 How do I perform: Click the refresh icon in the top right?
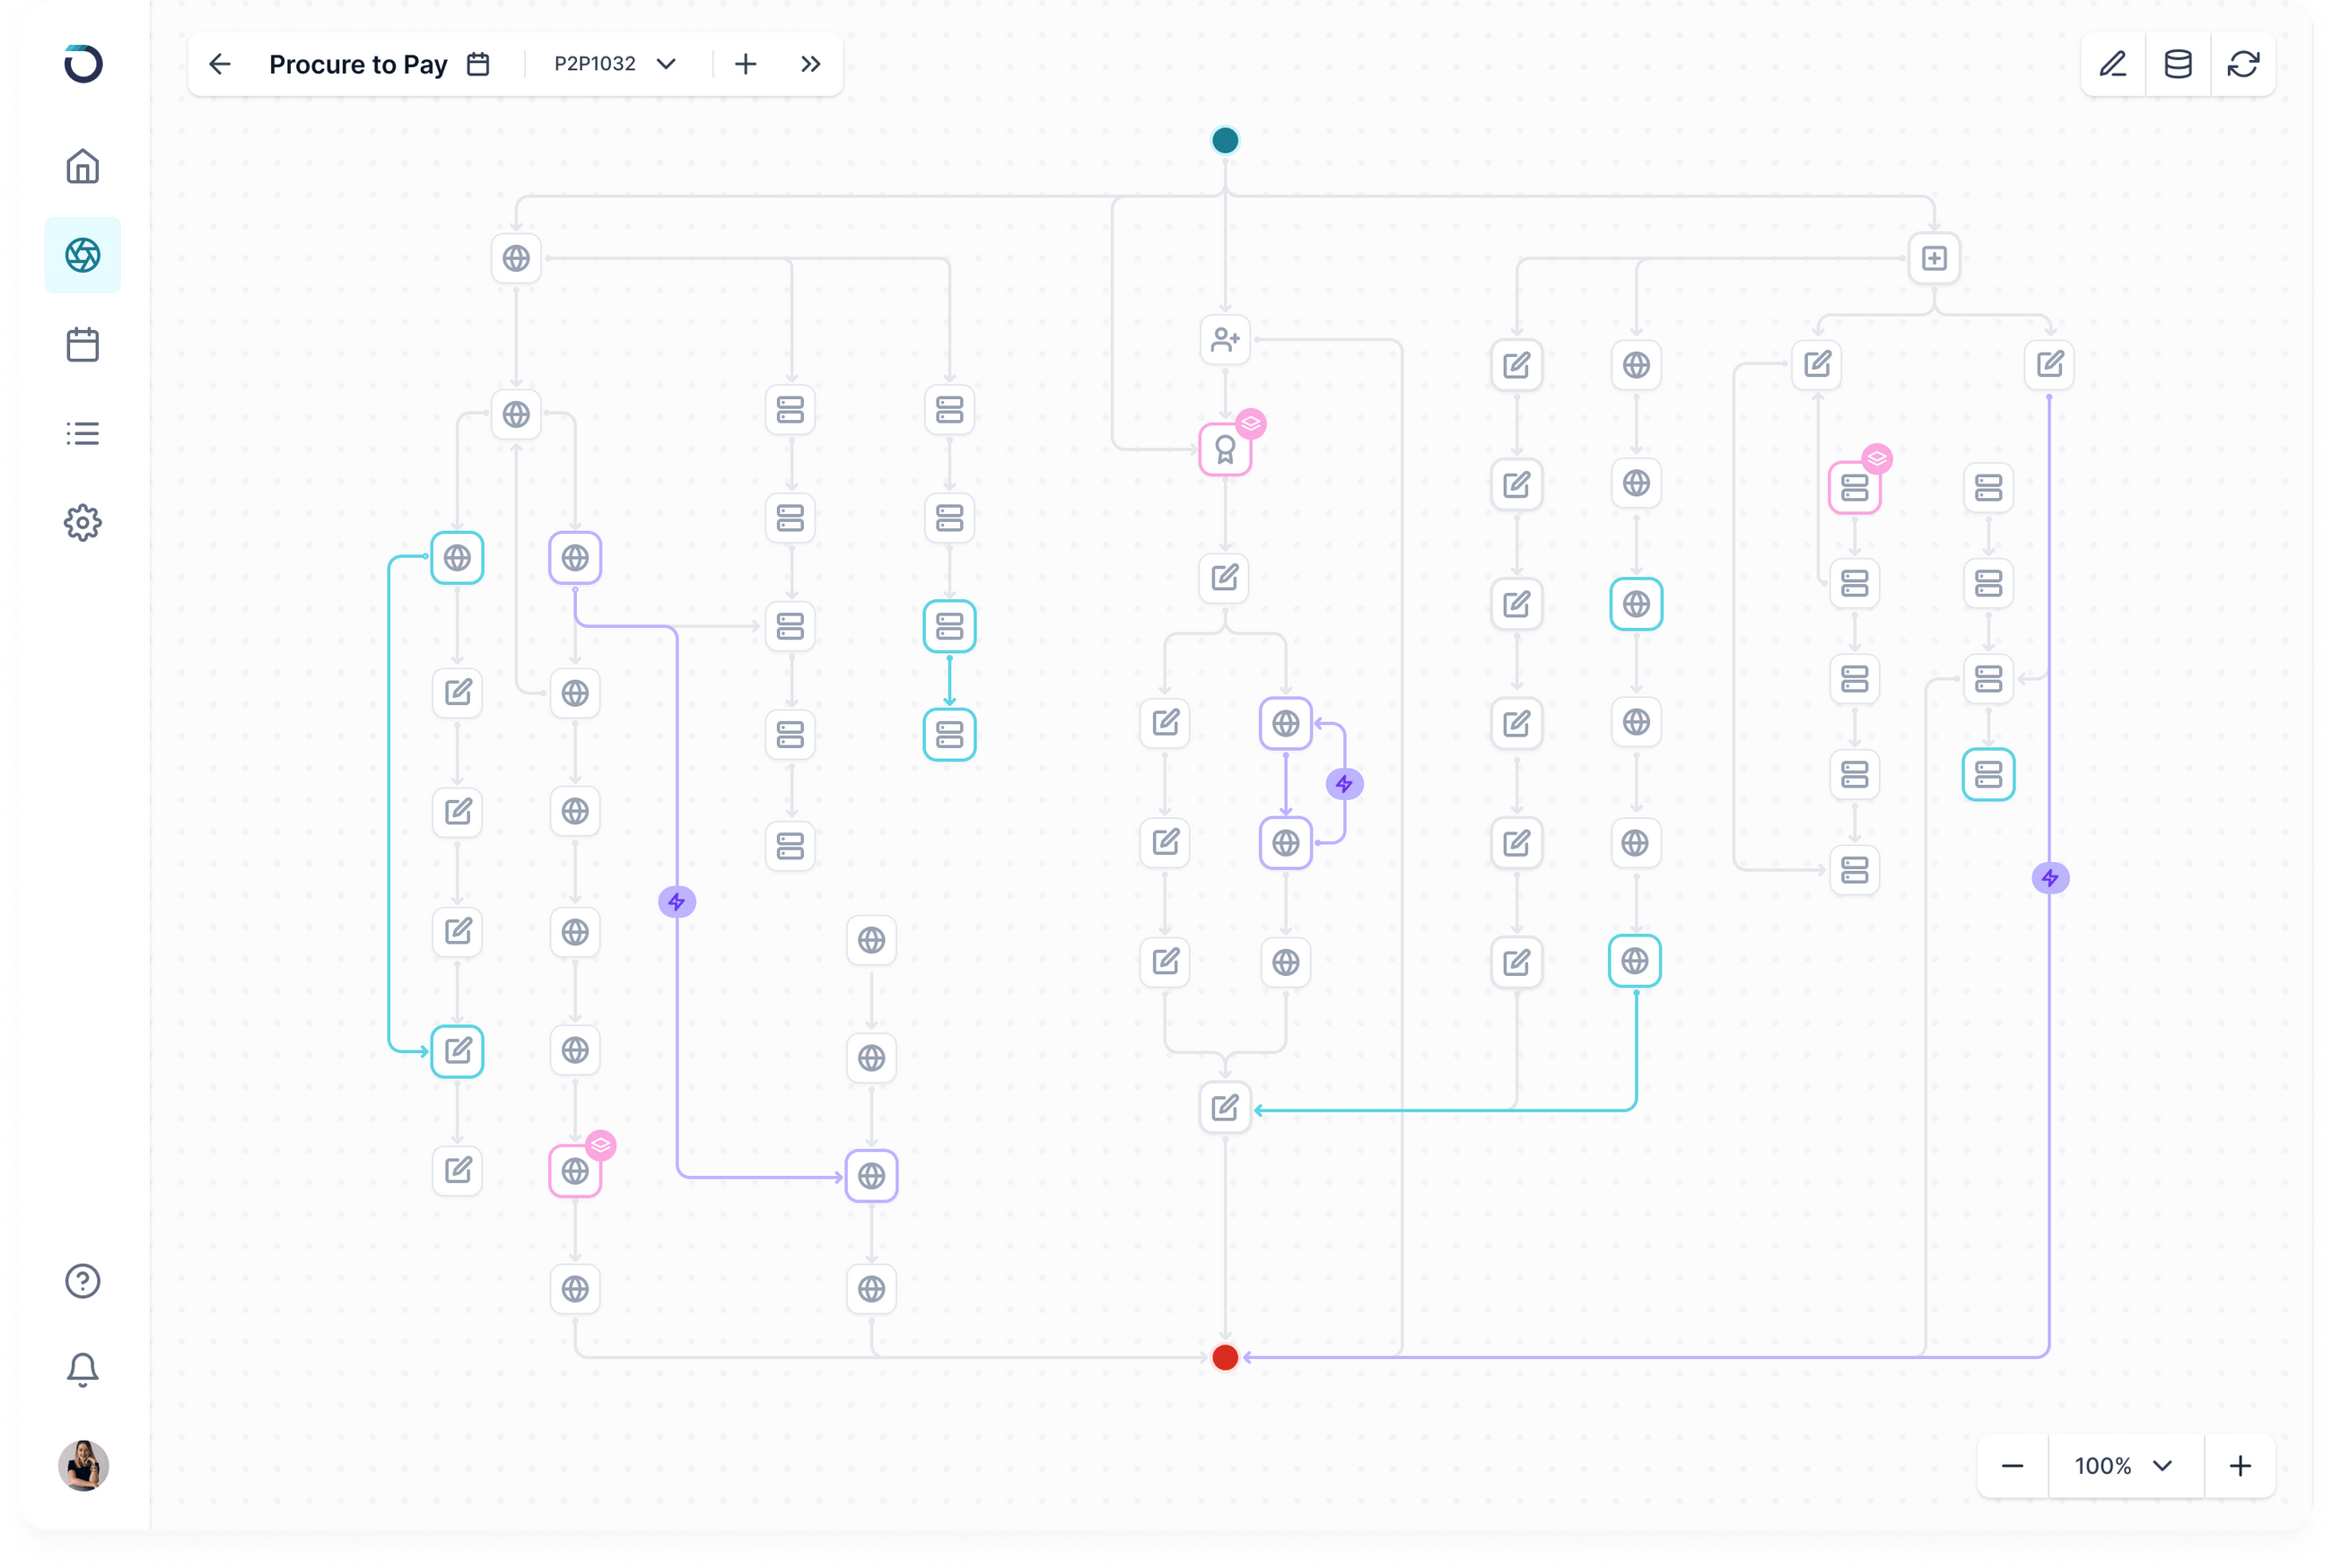[x=2243, y=63]
